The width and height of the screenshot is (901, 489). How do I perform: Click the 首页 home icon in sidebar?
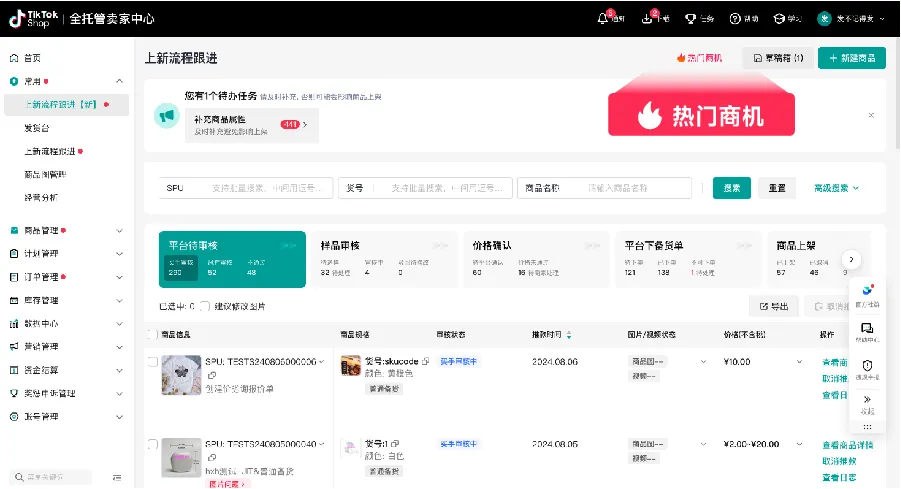(14, 58)
